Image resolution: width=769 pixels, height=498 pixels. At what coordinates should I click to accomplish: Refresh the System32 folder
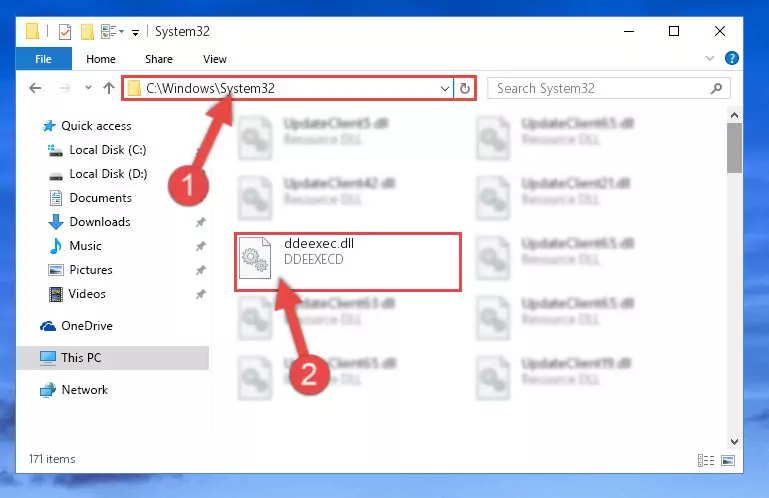(x=464, y=89)
